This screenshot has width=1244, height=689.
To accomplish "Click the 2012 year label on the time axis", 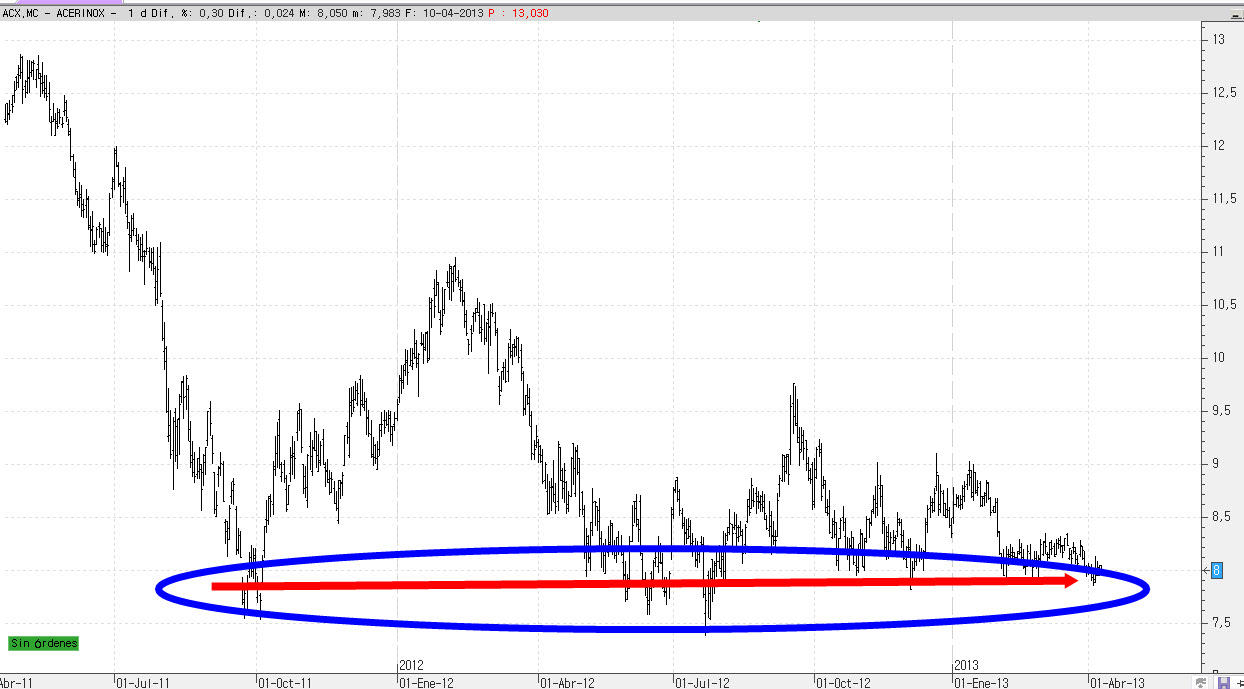I will point(412,664).
